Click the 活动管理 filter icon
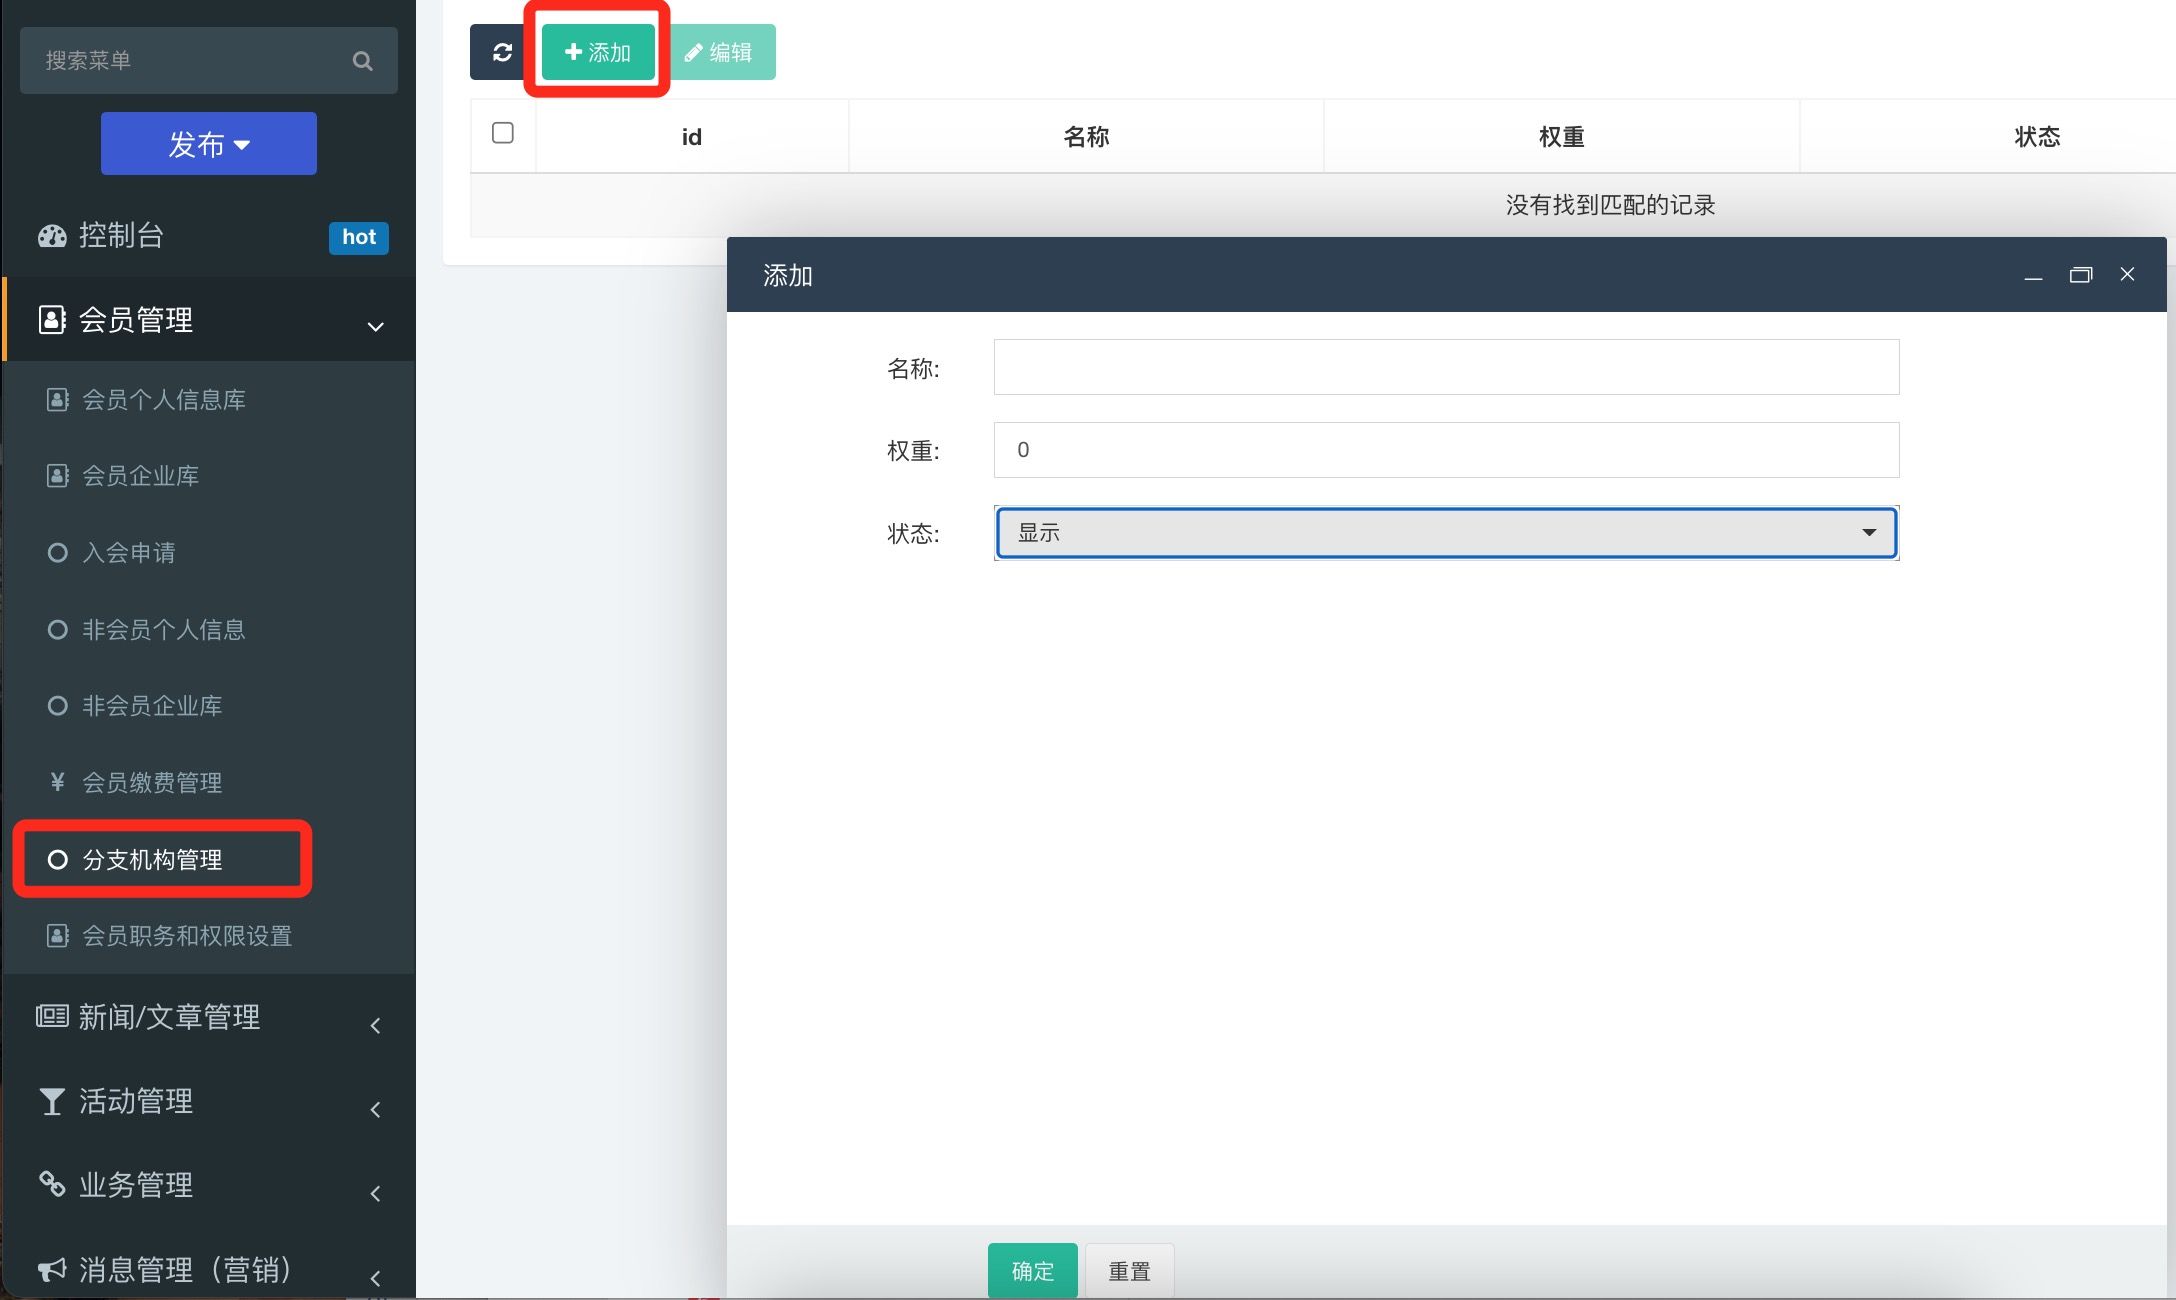 coord(52,1102)
